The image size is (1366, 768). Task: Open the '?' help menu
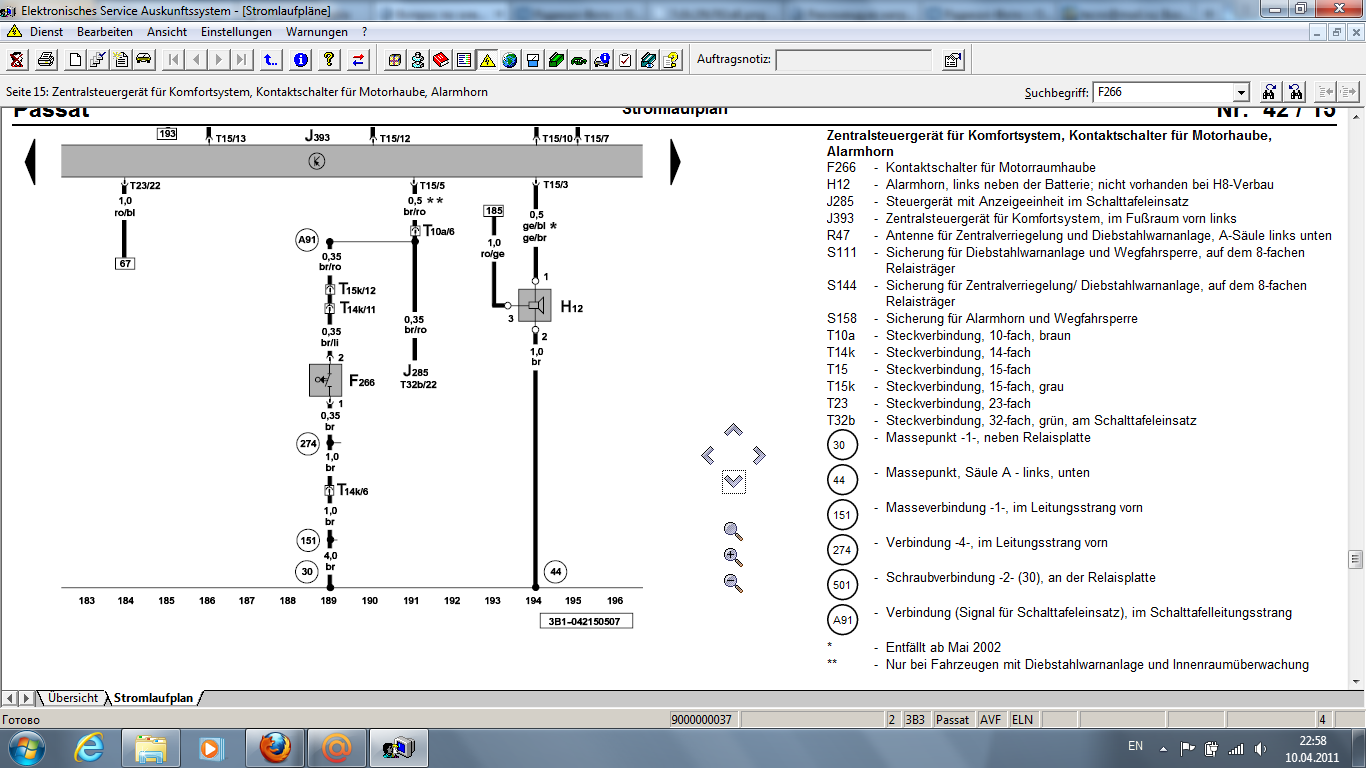[365, 32]
